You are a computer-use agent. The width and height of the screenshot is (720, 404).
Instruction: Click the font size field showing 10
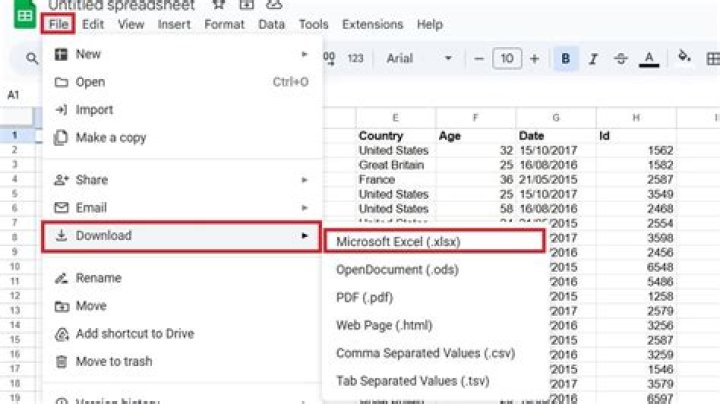click(x=507, y=59)
